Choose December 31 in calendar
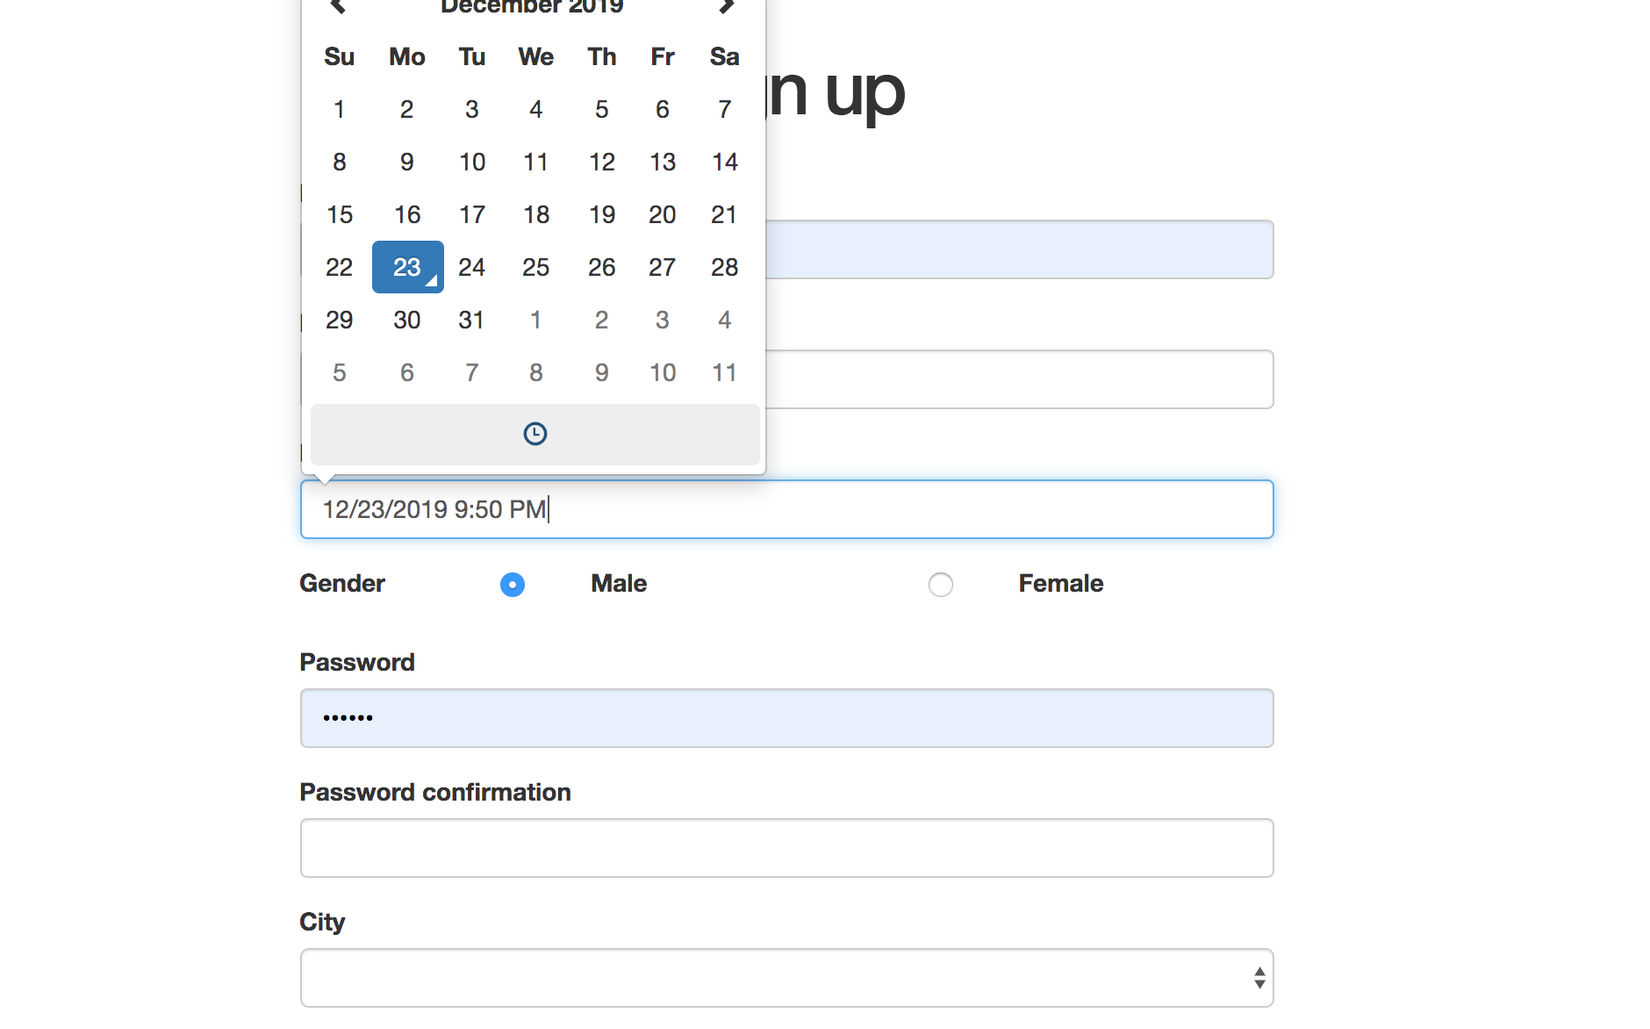 click(x=471, y=320)
